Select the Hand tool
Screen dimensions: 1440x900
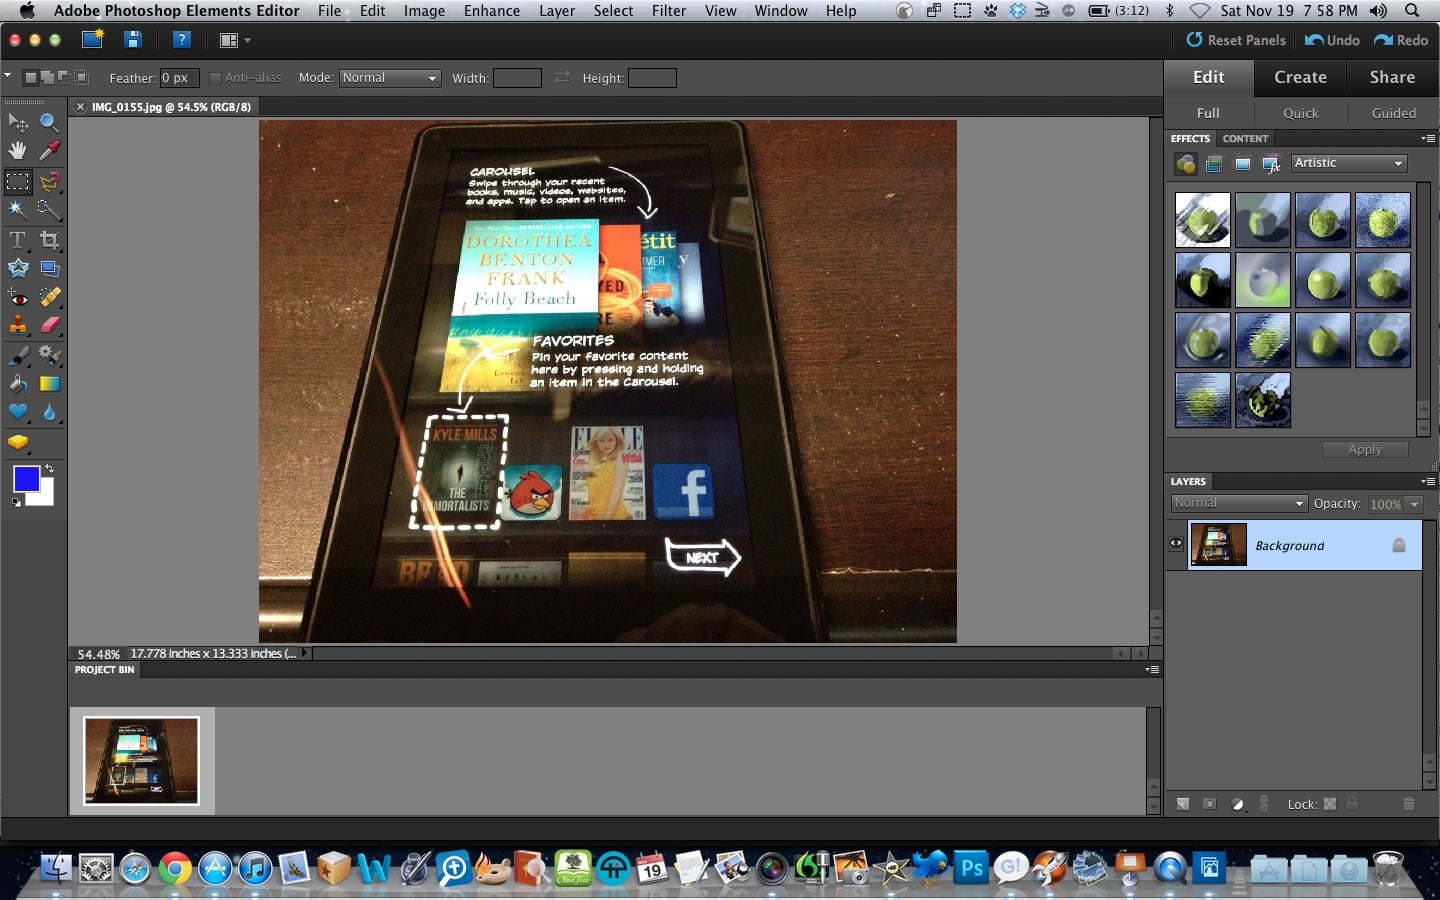tap(18, 151)
